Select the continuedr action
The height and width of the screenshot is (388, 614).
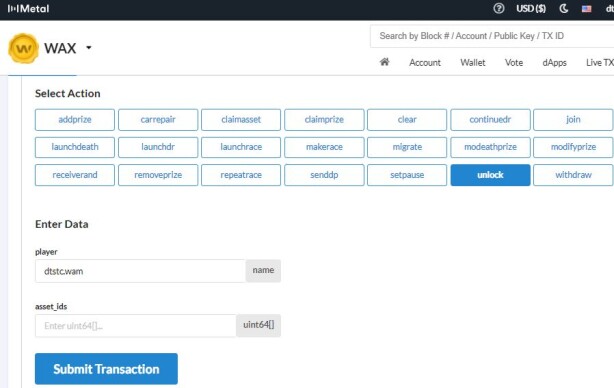pyautogui.click(x=490, y=119)
